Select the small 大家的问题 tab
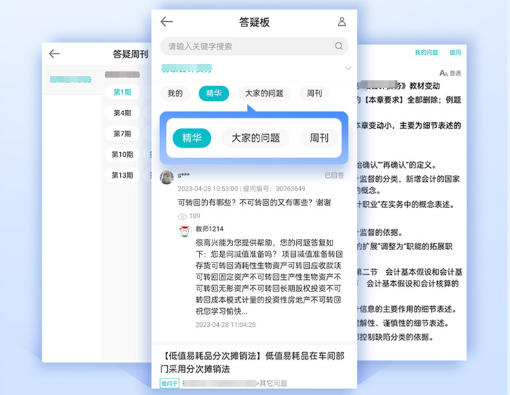The height and width of the screenshot is (395, 510). pyautogui.click(x=264, y=93)
